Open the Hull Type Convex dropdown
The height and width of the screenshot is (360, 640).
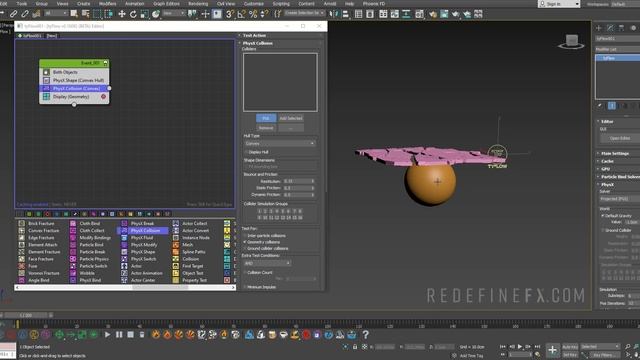[280, 144]
